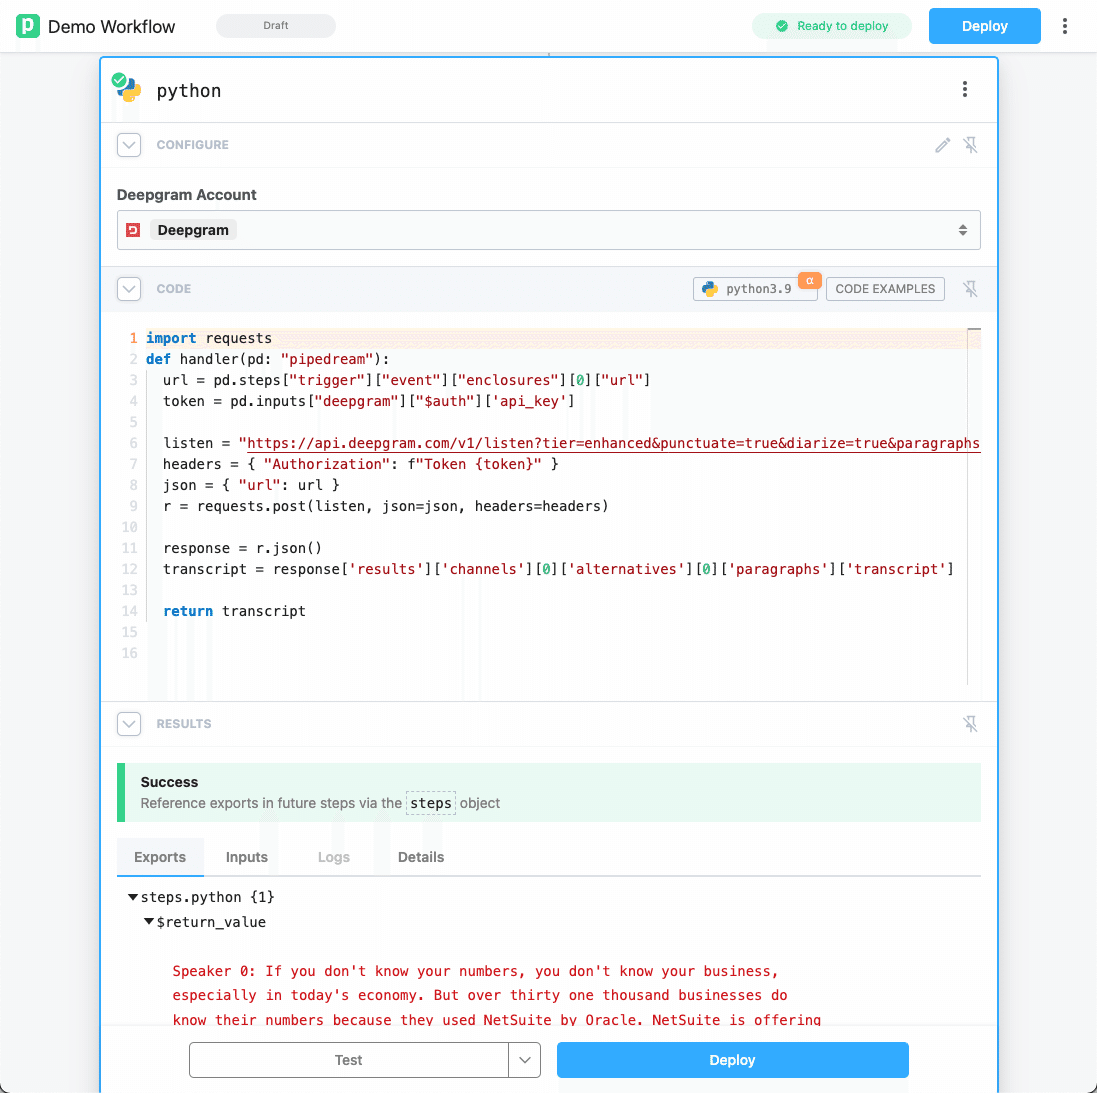
Task: Click the 'response = r.json()' code line
Action: 242,548
